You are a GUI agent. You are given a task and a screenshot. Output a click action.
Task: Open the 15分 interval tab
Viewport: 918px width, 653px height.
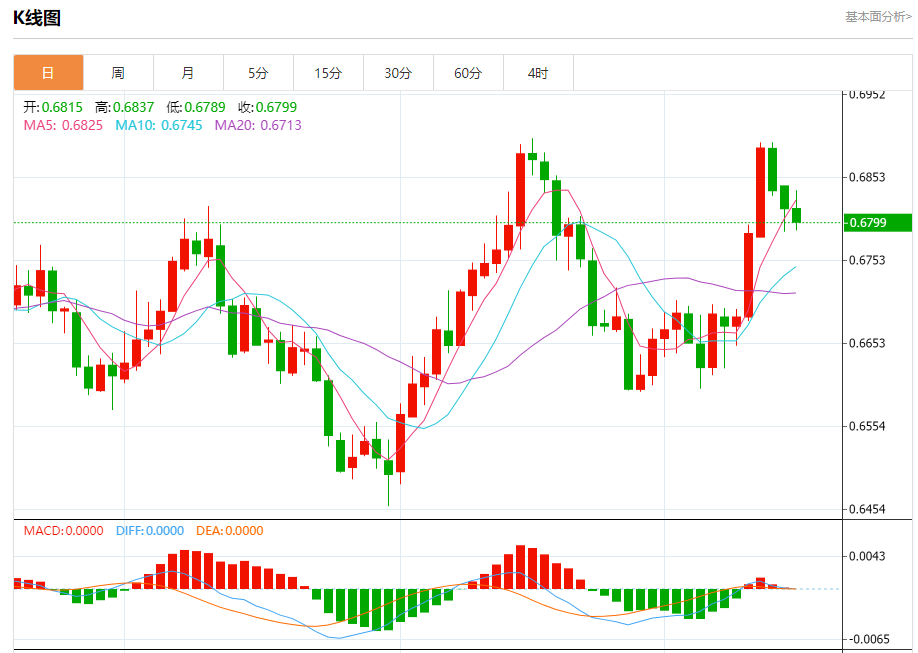point(328,73)
